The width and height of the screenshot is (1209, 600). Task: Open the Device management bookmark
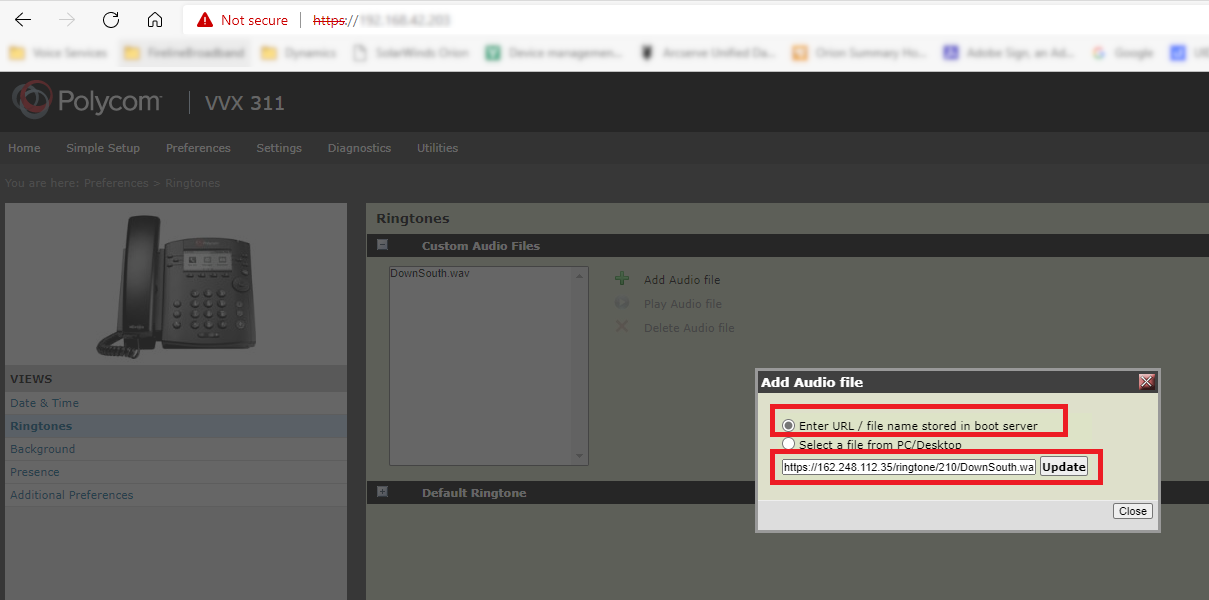tap(554, 53)
